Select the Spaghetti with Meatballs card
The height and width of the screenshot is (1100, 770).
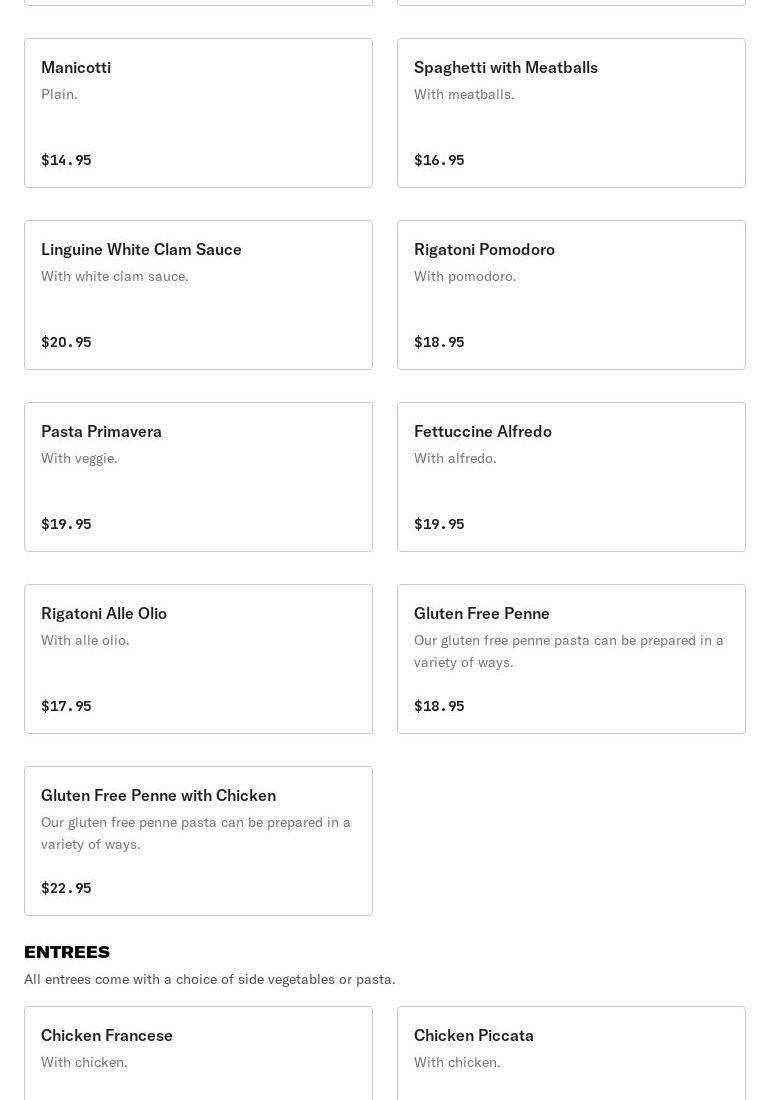(571, 113)
